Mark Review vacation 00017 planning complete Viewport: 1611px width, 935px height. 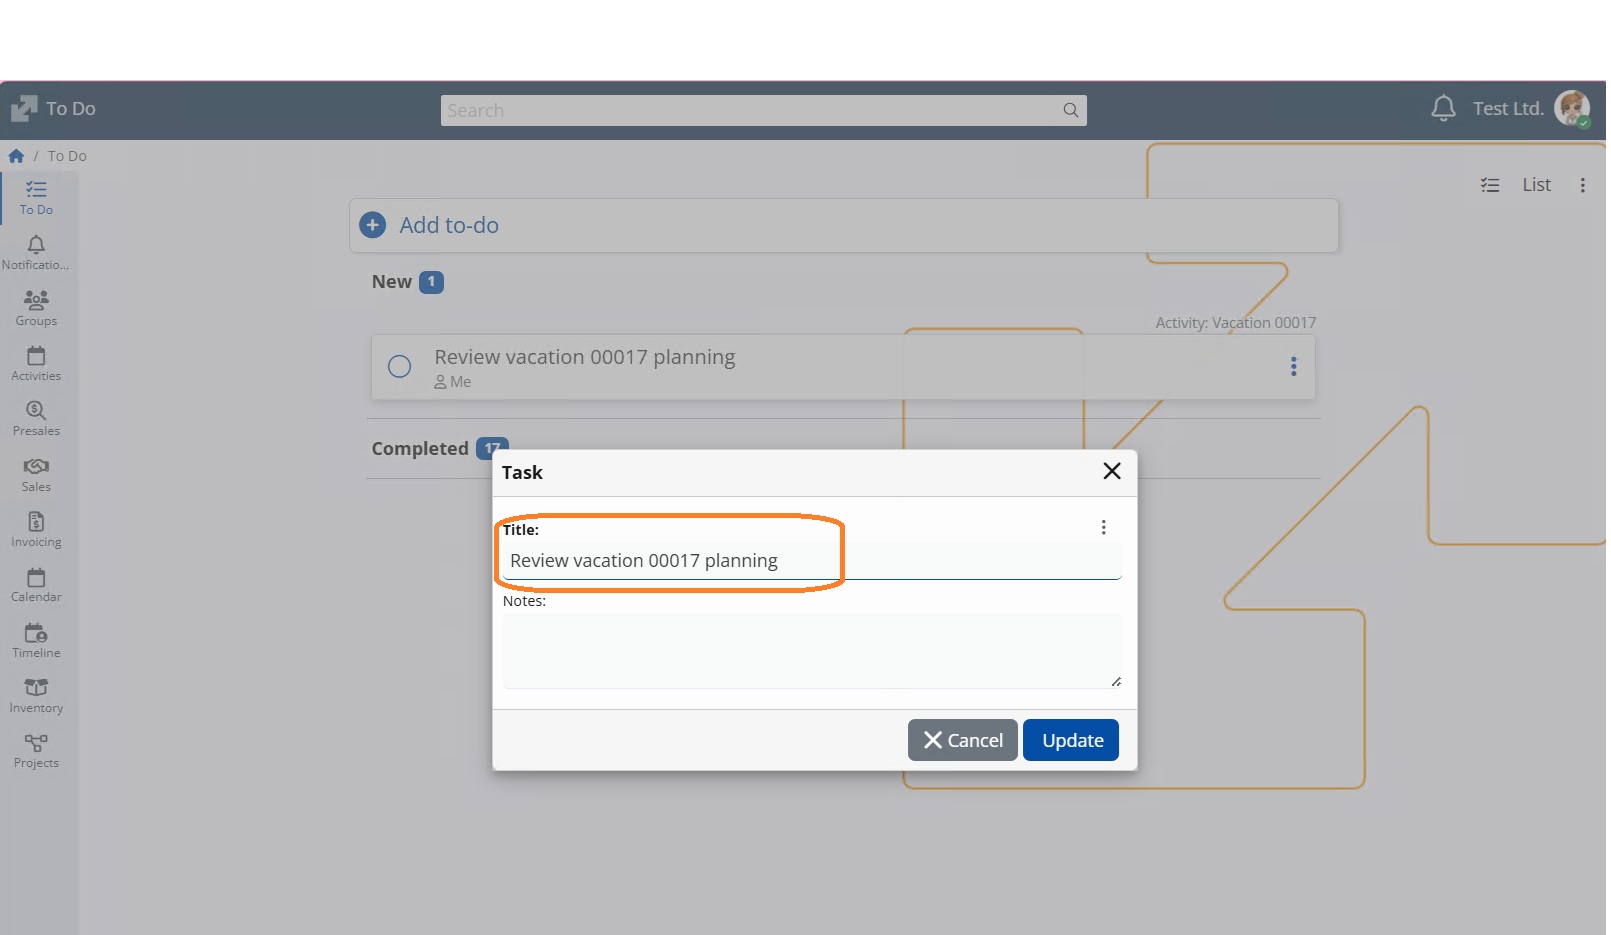(399, 367)
